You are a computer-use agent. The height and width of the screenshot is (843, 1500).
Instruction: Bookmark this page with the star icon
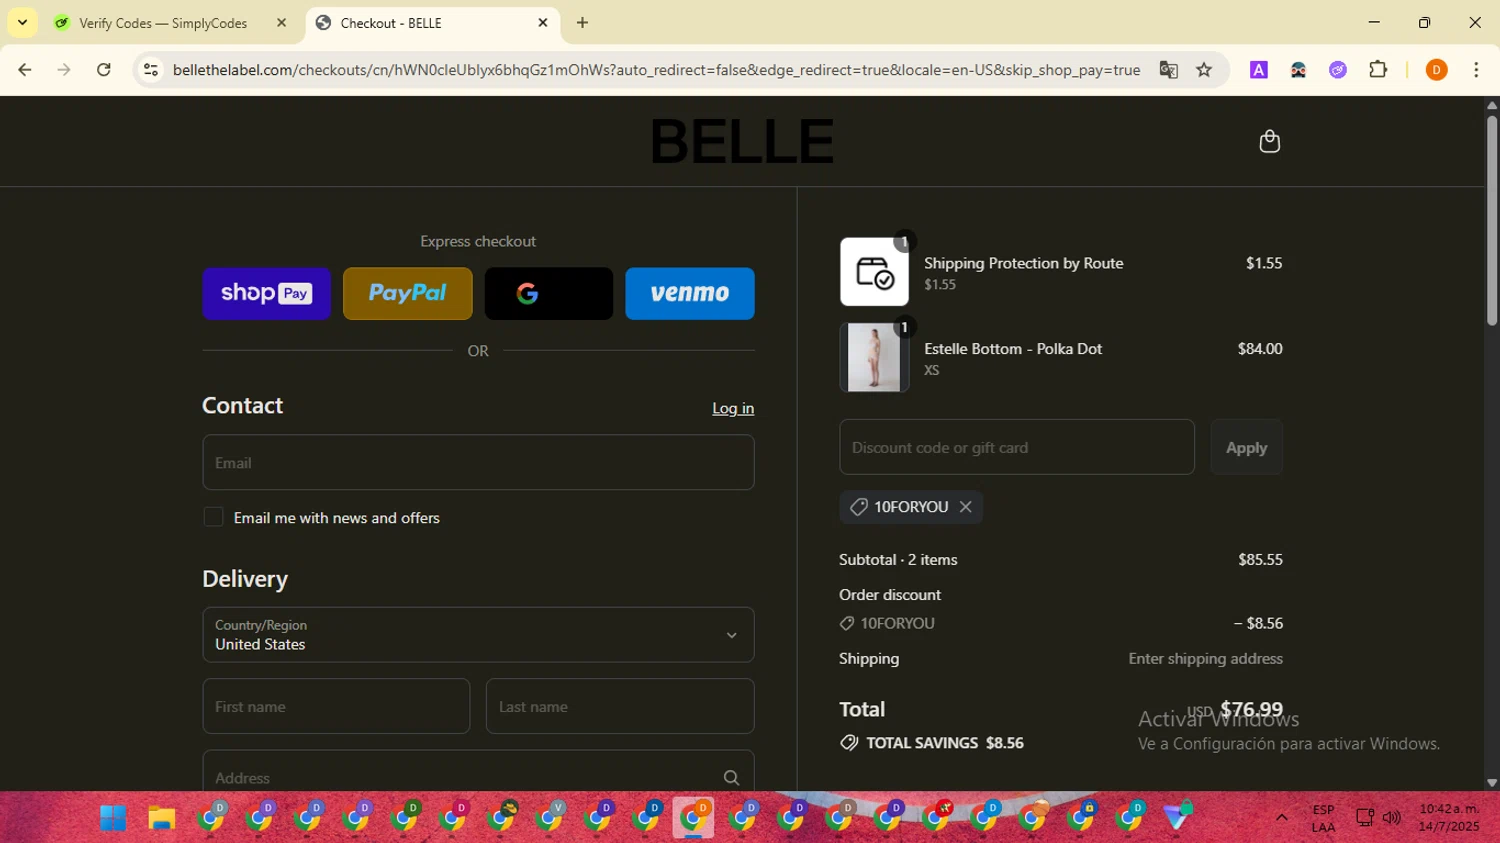coord(1204,70)
